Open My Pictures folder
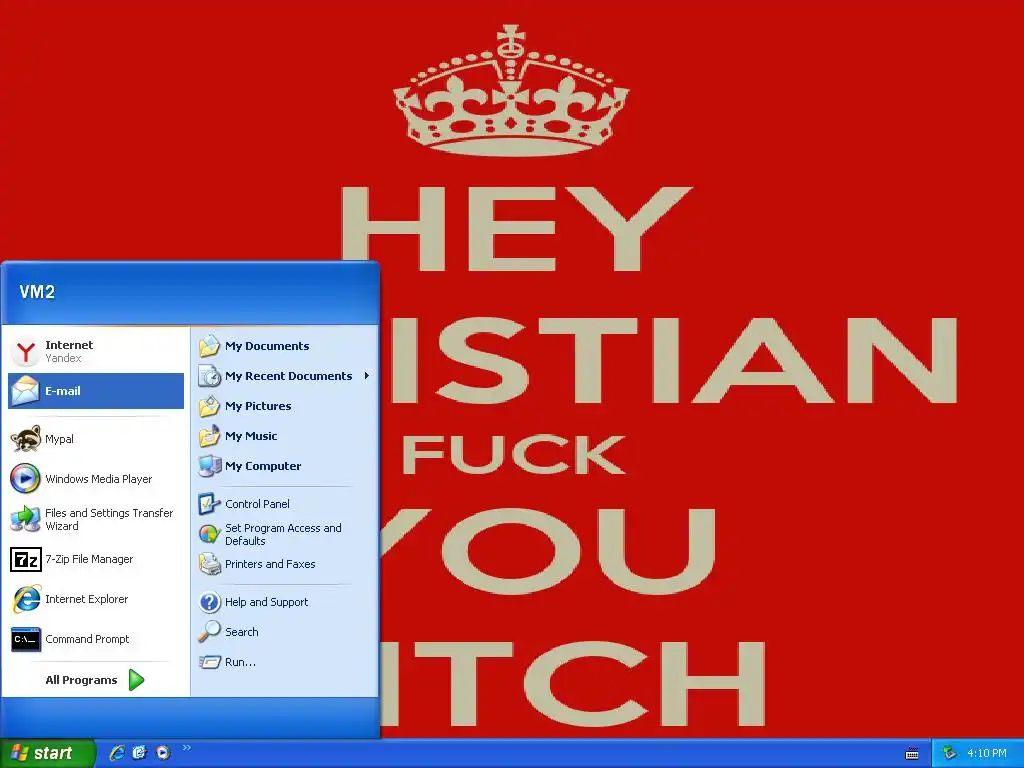Screen dimensions: 1024x768 pyautogui.click(x=284, y=406)
